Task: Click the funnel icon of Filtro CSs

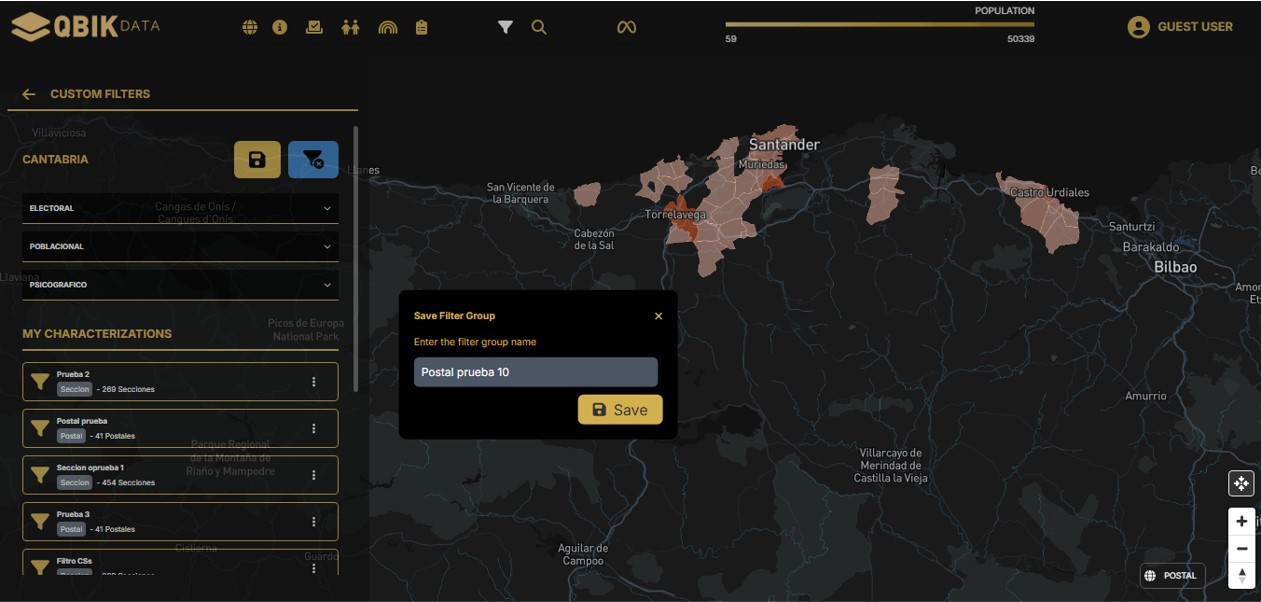Action: click(x=40, y=567)
